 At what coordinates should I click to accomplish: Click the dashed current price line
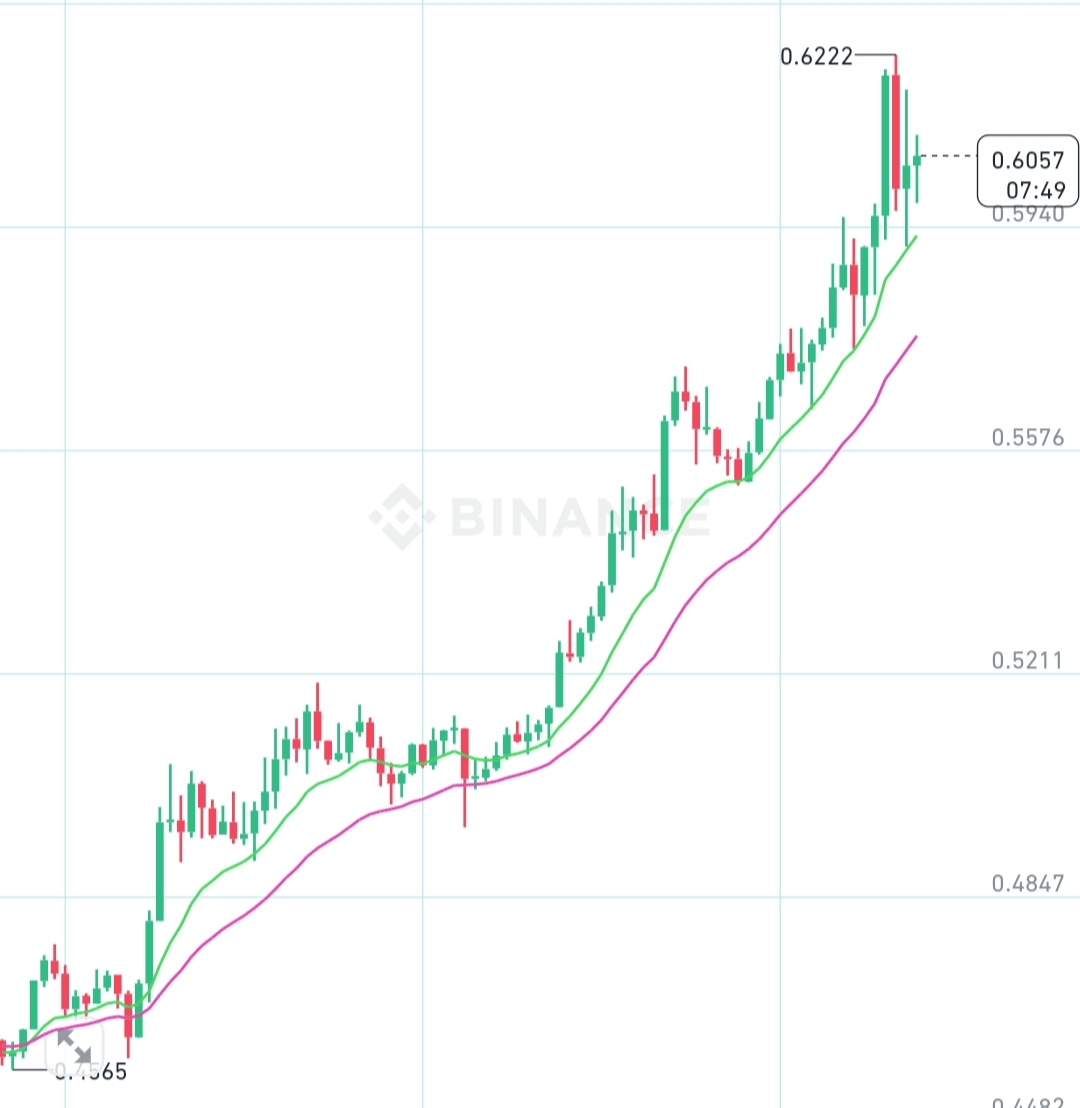pos(949,155)
